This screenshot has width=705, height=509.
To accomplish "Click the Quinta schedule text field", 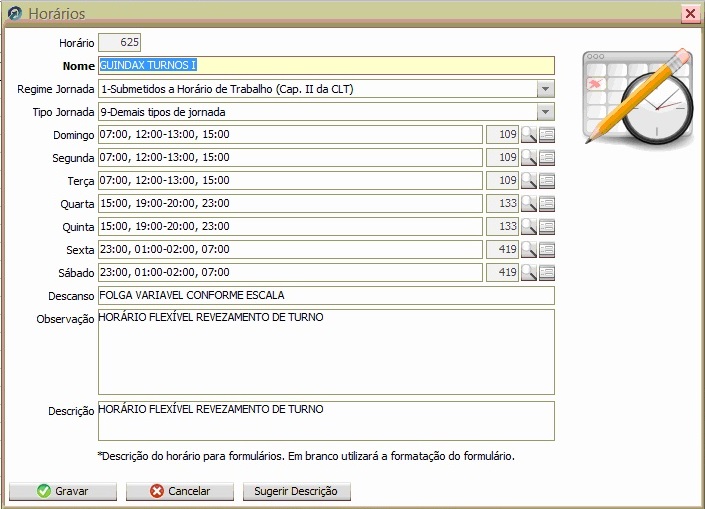I will click(290, 226).
